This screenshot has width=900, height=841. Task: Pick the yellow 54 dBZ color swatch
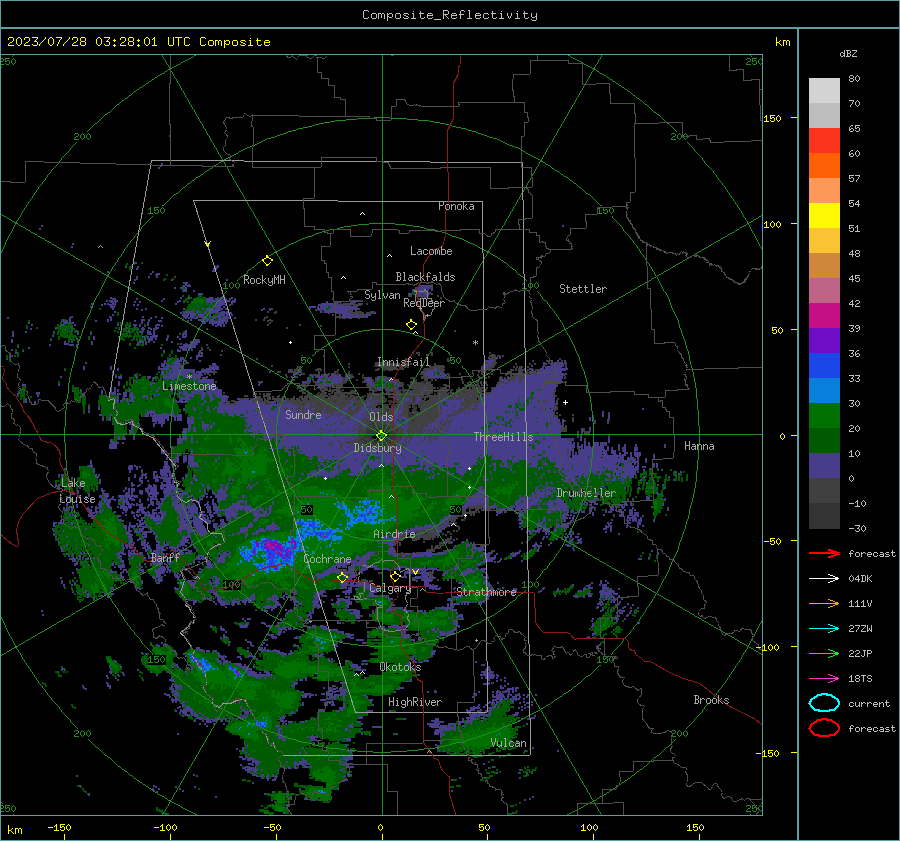point(824,215)
